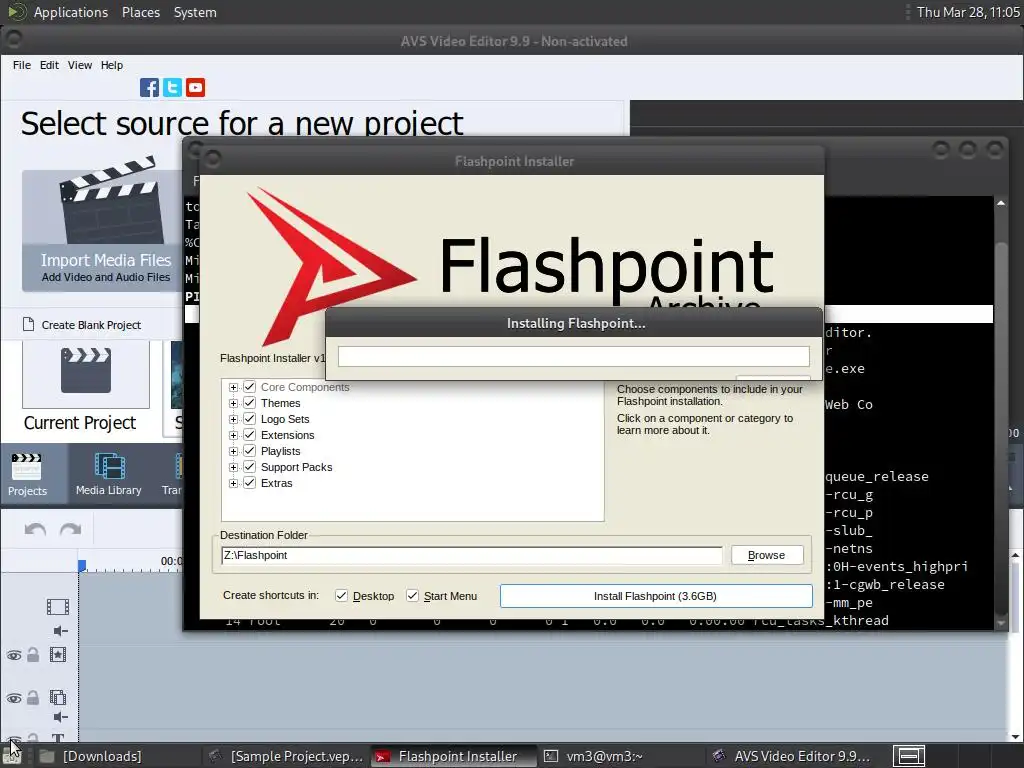Viewport: 1024px width, 768px height.
Task: Open the Facebook icon in AVS toolbar
Action: pos(149,88)
